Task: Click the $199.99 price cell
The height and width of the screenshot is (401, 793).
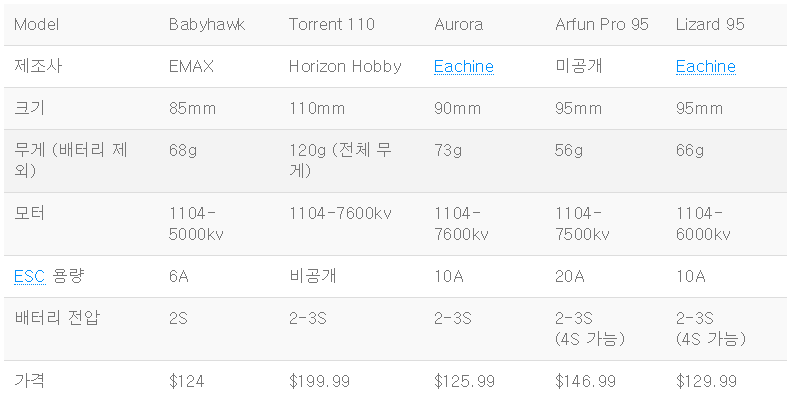Action: 319,381
